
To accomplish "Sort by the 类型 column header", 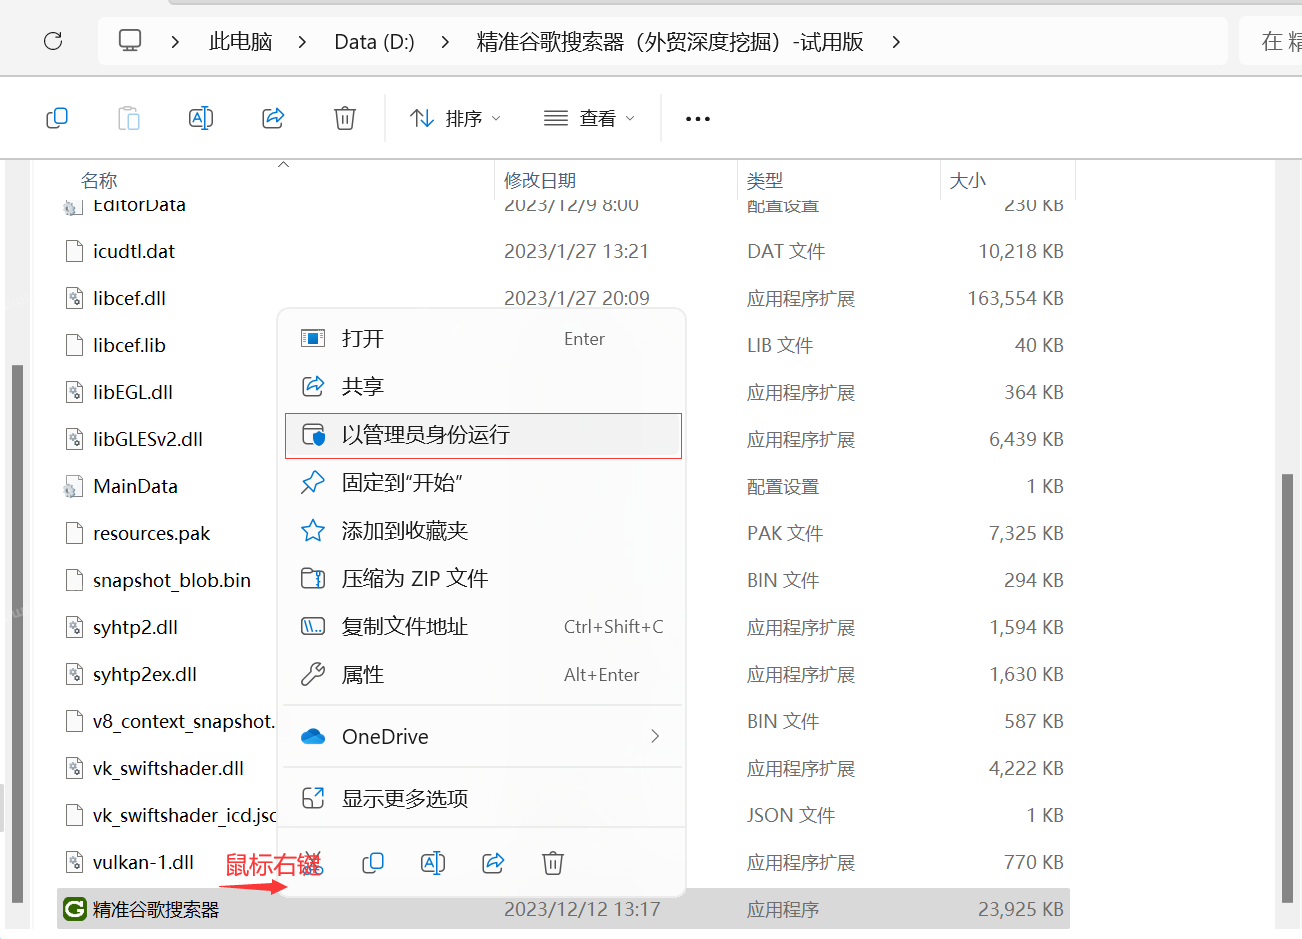I will [x=765, y=180].
